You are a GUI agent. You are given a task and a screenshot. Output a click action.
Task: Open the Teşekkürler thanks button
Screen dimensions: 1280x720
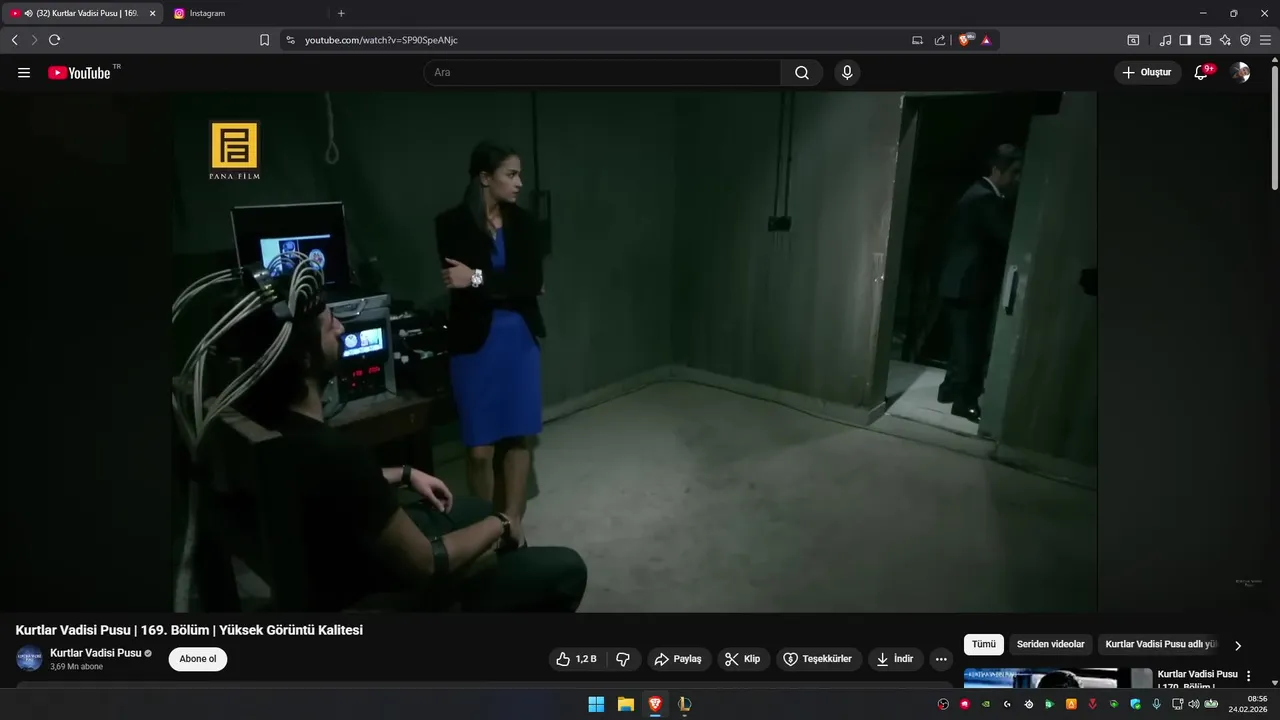(x=818, y=659)
